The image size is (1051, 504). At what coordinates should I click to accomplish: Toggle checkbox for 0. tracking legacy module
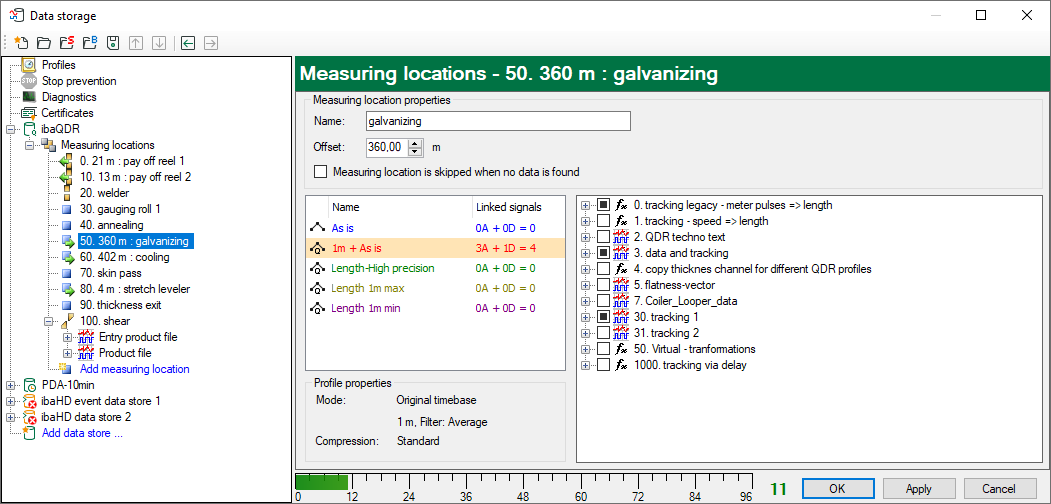coord(603,205)
